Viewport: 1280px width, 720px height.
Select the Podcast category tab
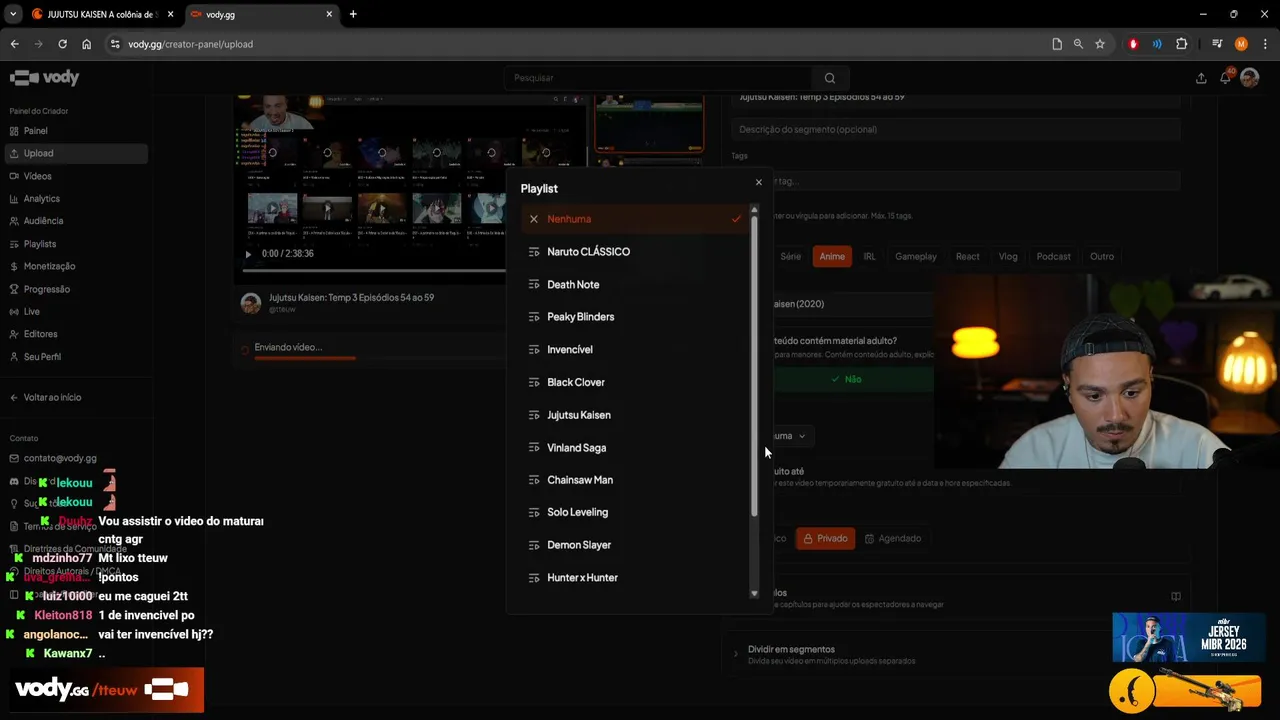click(1053, 257)
